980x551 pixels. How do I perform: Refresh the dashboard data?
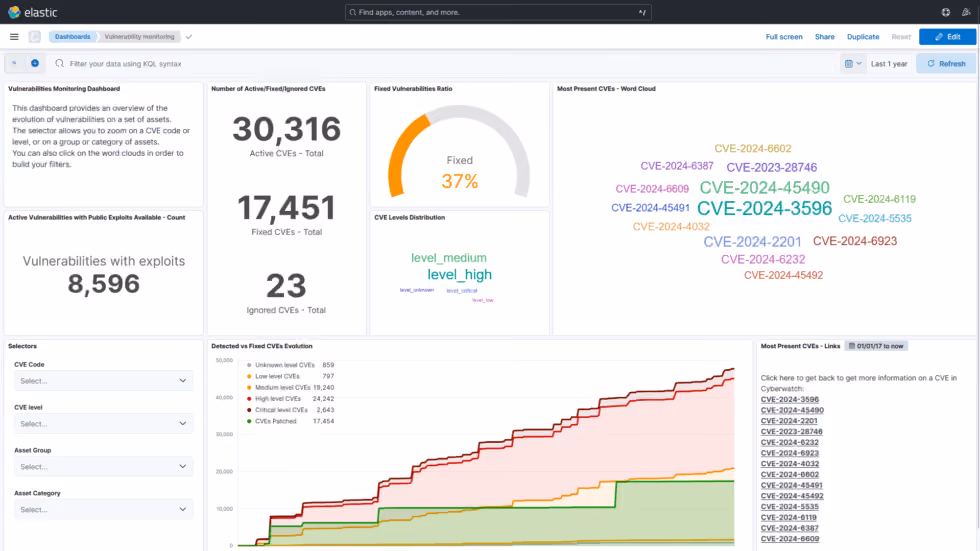point(946,64)
